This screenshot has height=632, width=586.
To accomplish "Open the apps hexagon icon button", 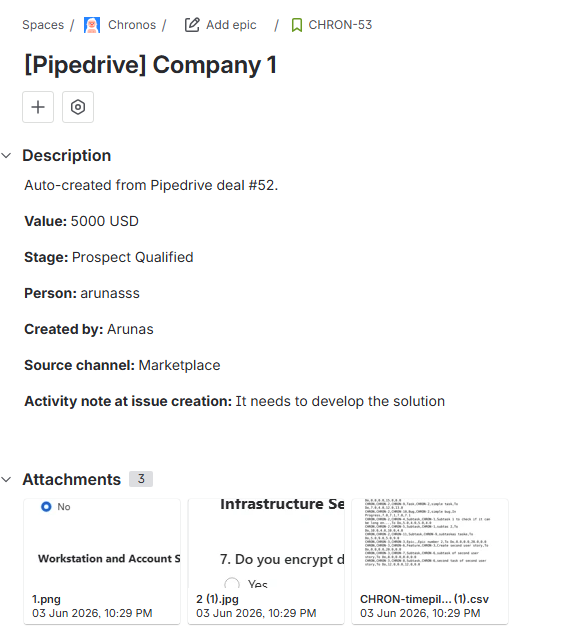I will point(78,107).
